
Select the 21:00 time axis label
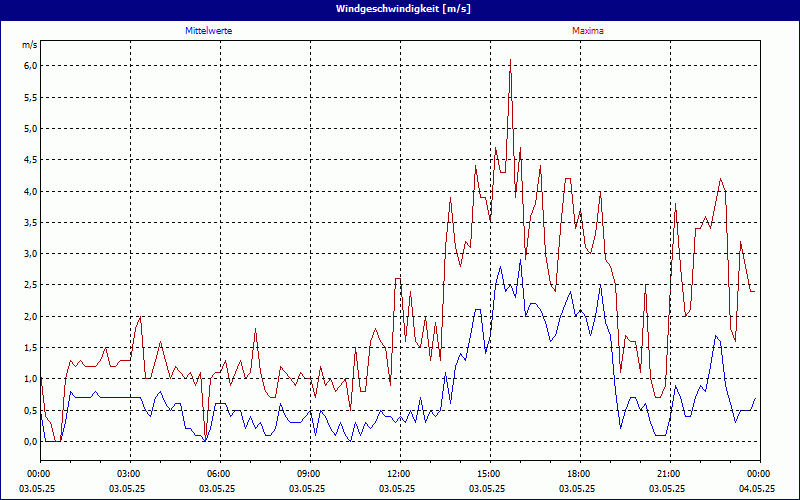(x=669, y=474)
